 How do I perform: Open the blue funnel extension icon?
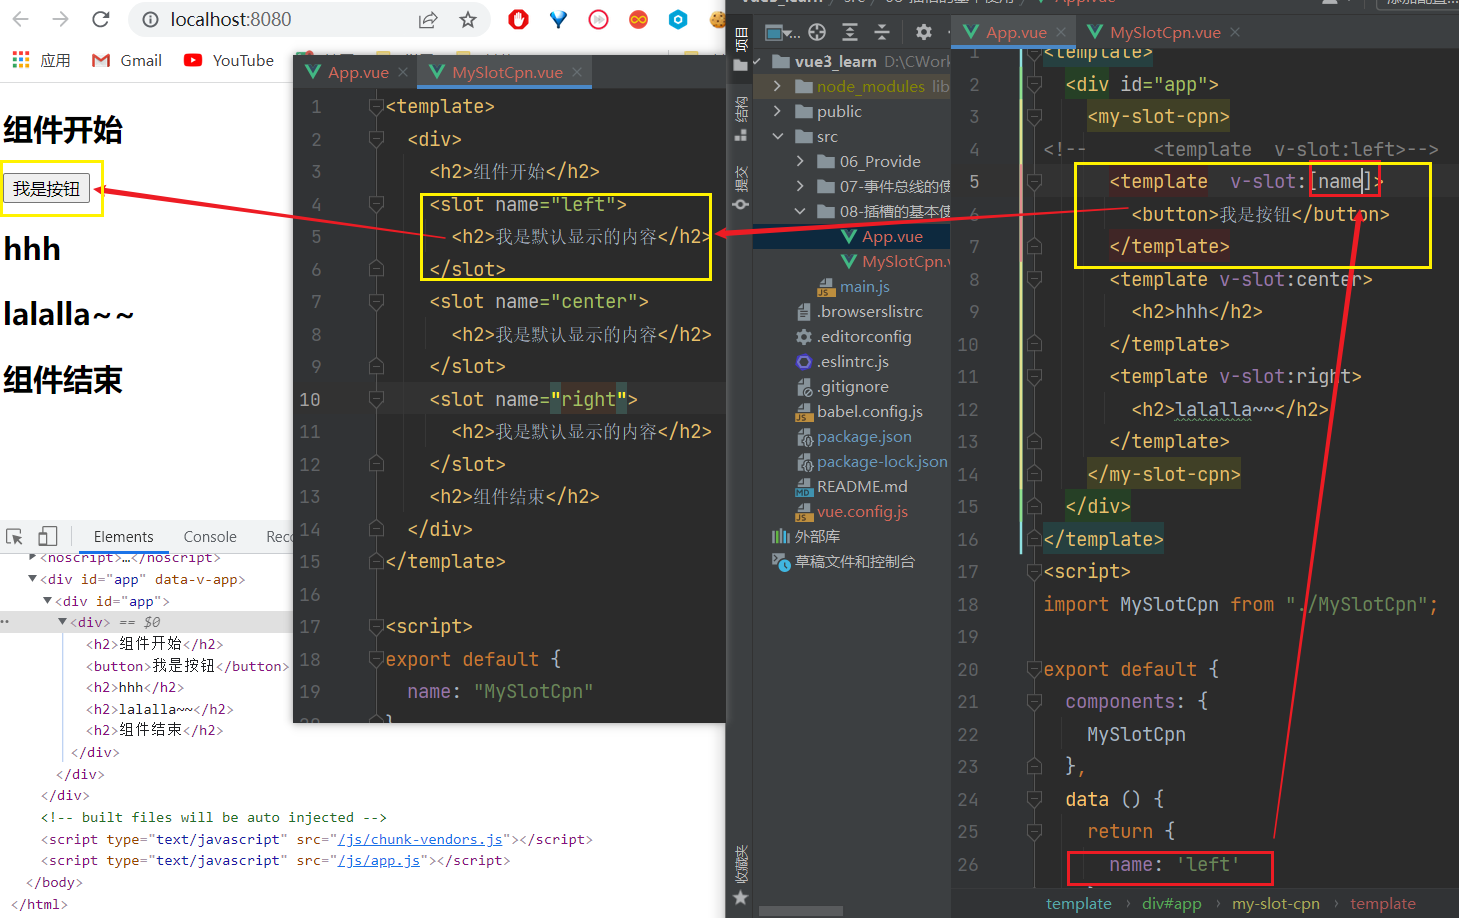559,19
